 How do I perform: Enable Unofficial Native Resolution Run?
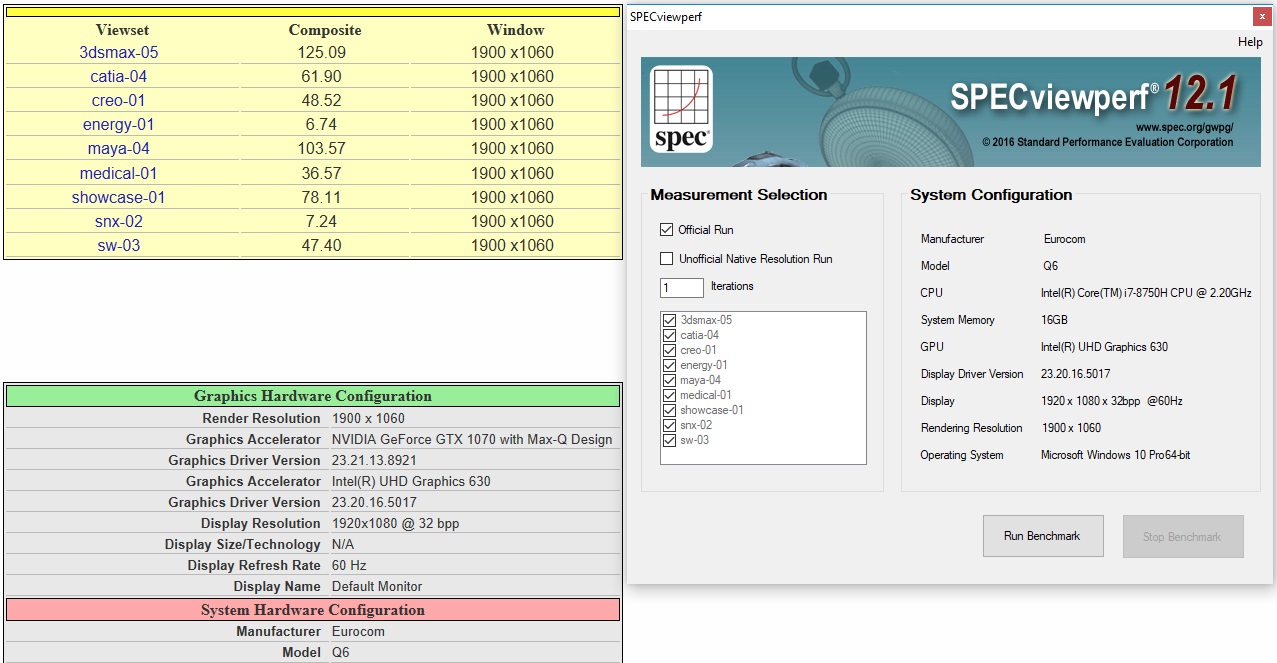point(667,259)
